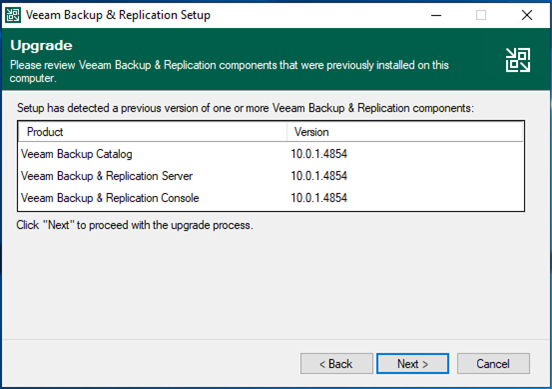Click the Veeam logo in the green header
552x389 pixels.
[518, 60]
